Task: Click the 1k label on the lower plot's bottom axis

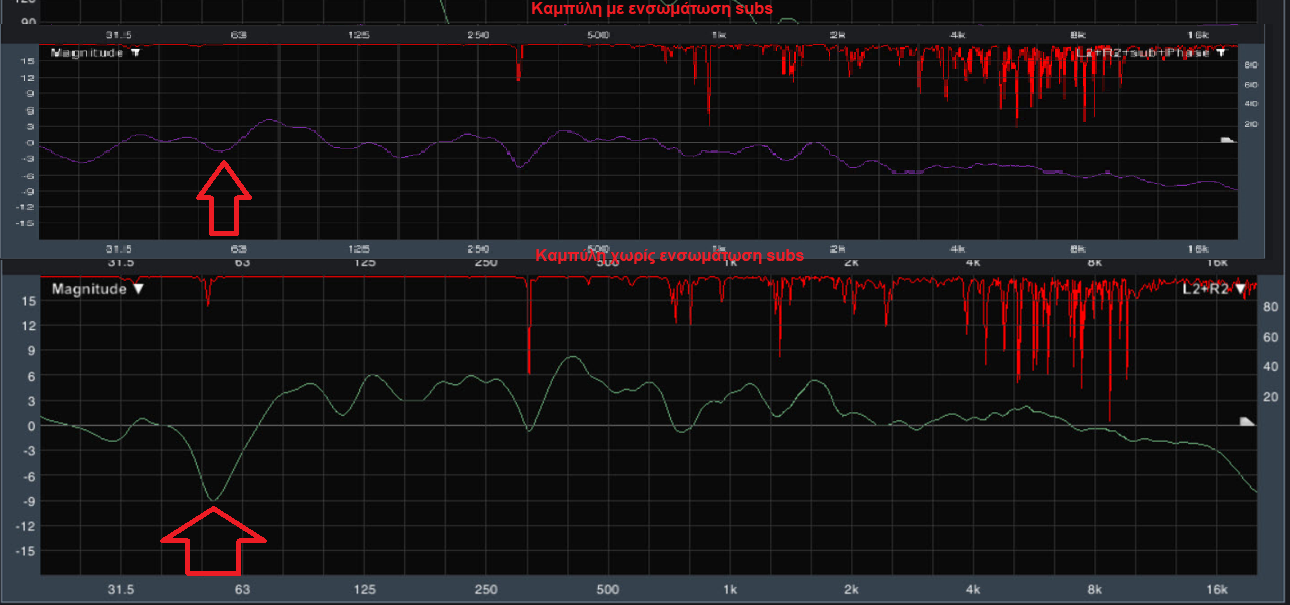Action: (730, 589)
